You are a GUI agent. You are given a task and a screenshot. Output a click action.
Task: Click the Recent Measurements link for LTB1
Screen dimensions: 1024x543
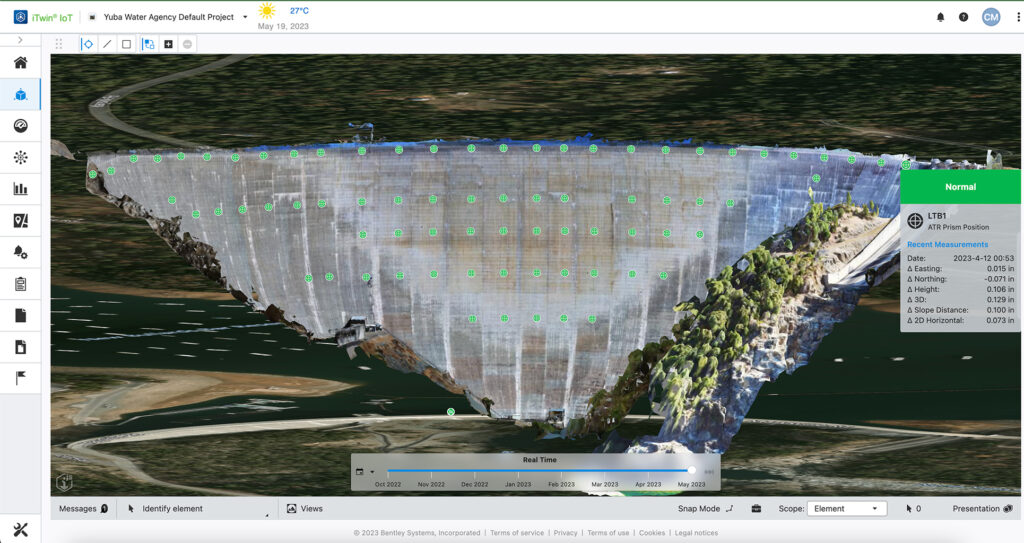[x=947, y=245]
